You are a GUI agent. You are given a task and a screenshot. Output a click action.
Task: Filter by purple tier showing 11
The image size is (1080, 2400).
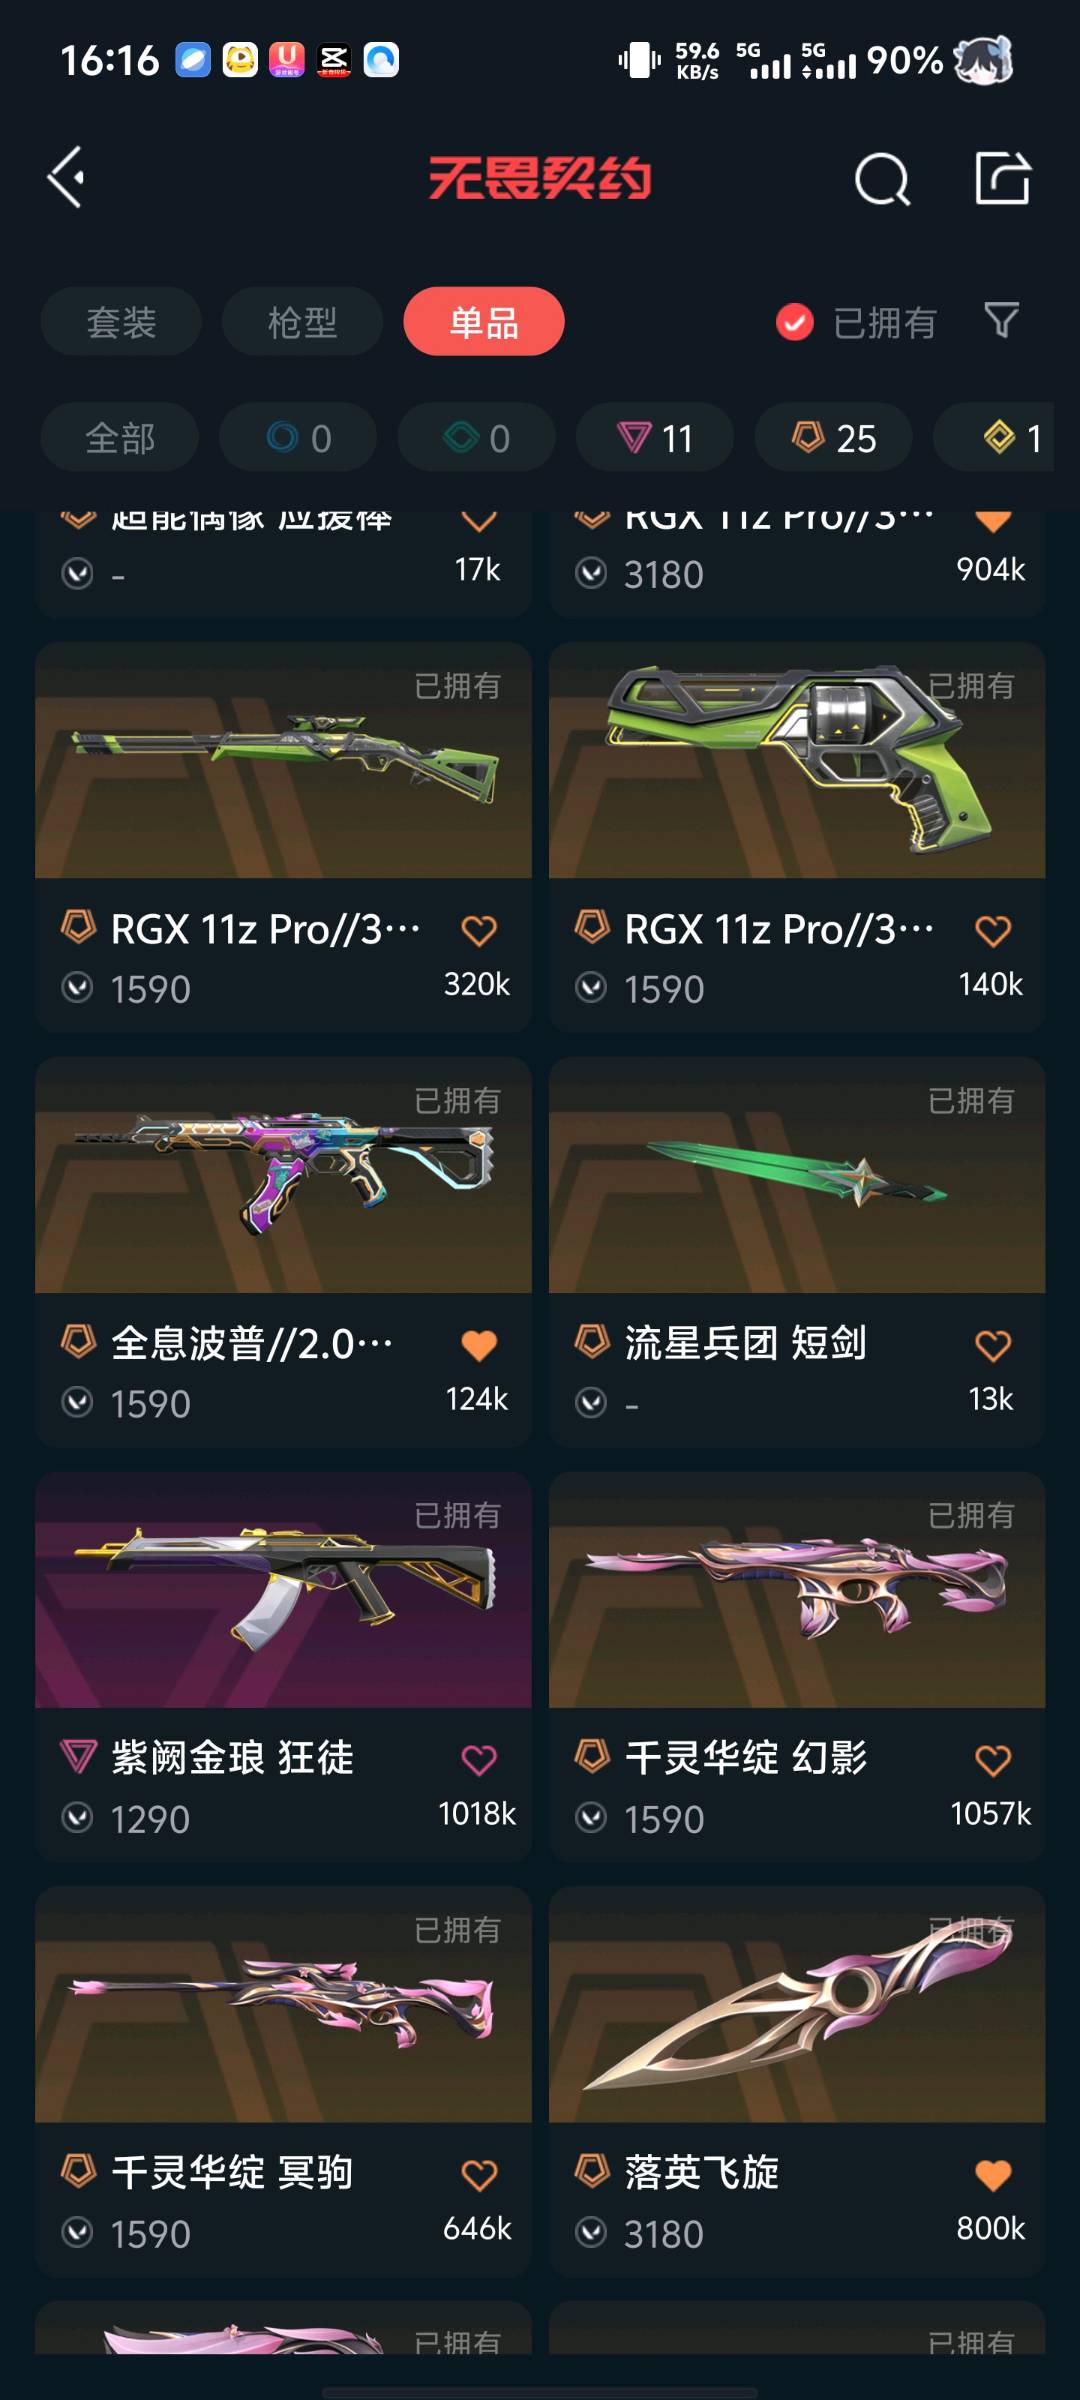pos(655,437)
